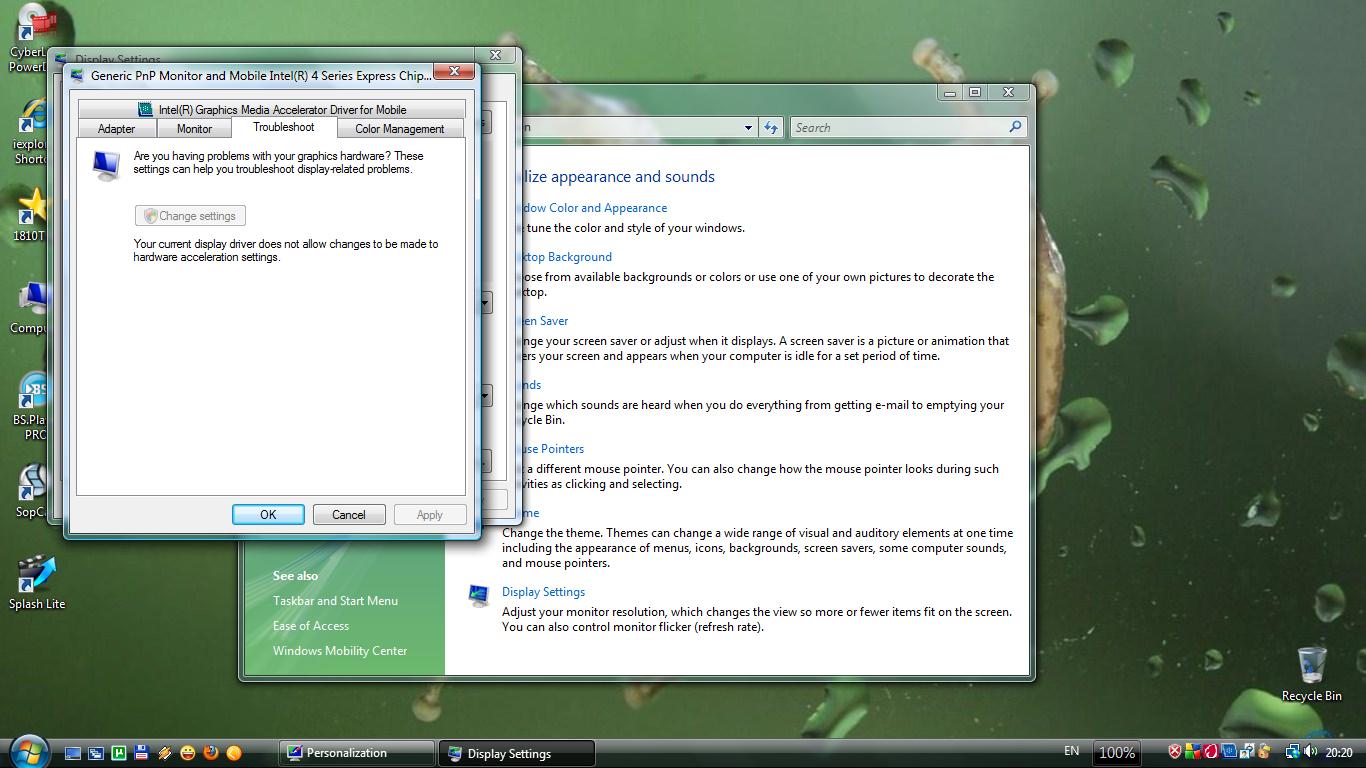1366x768 pixels.
Task: Click the 'See also' heading in the sidebar
Action: point(295,576)
